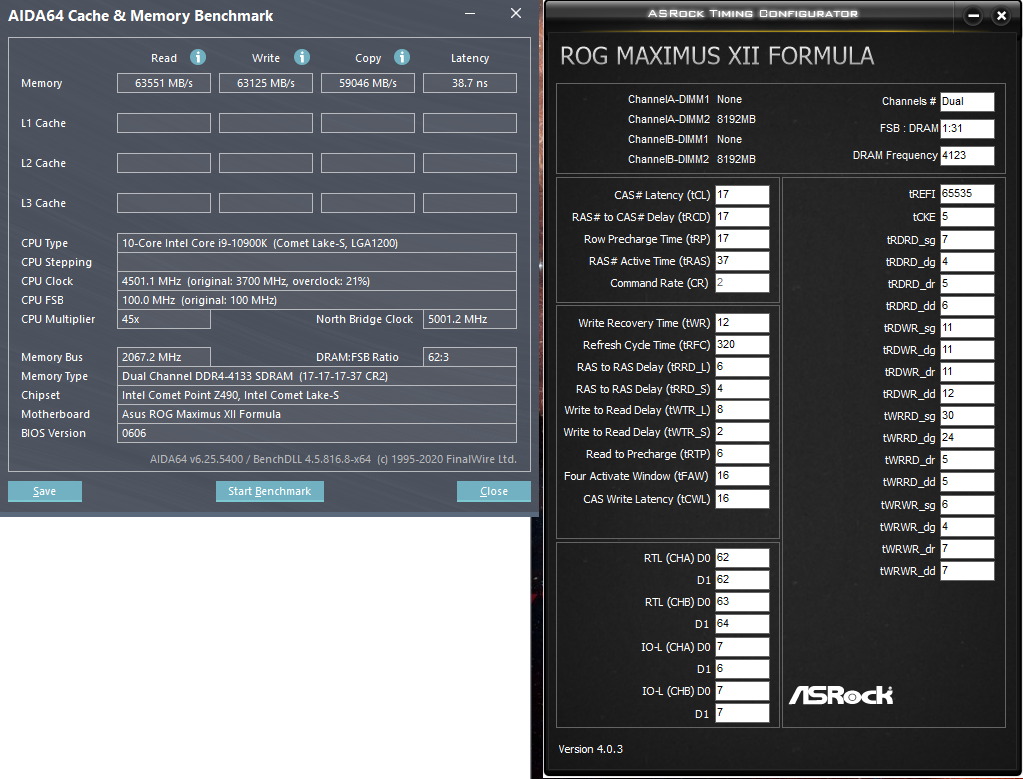The image size is (1023, 779).
Task: Click the Command Rate (CR) field
Action: 740,283
